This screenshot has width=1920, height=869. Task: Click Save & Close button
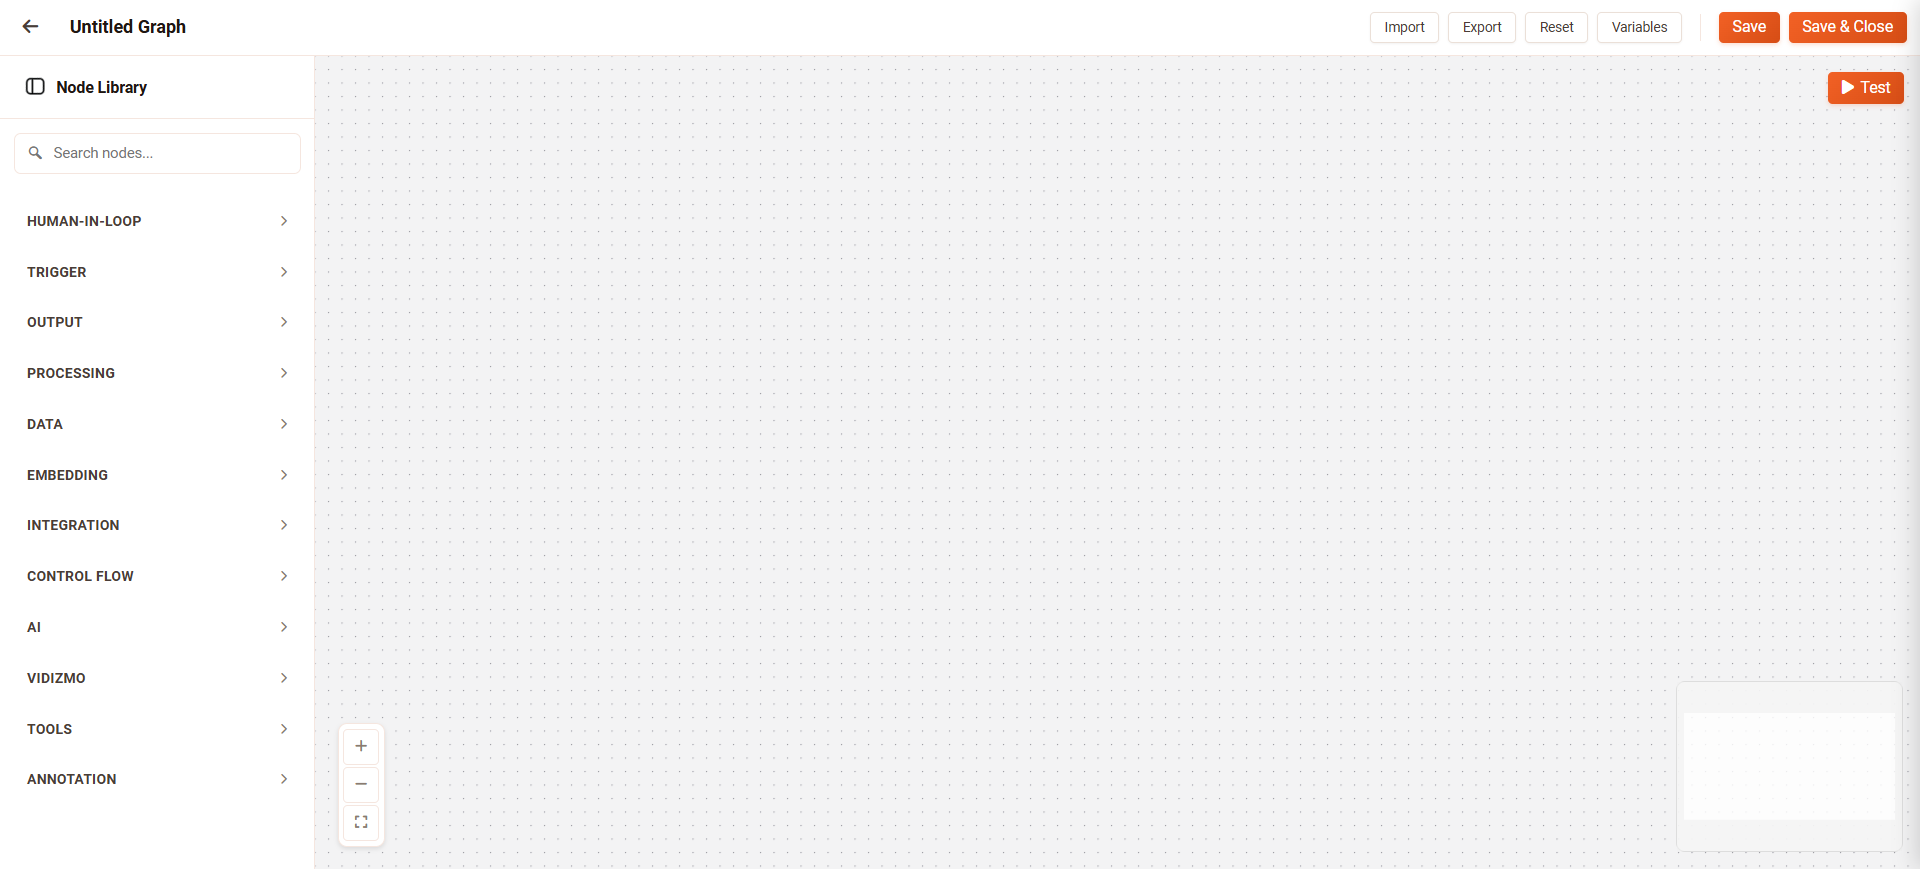click(x=1847, y=27)
